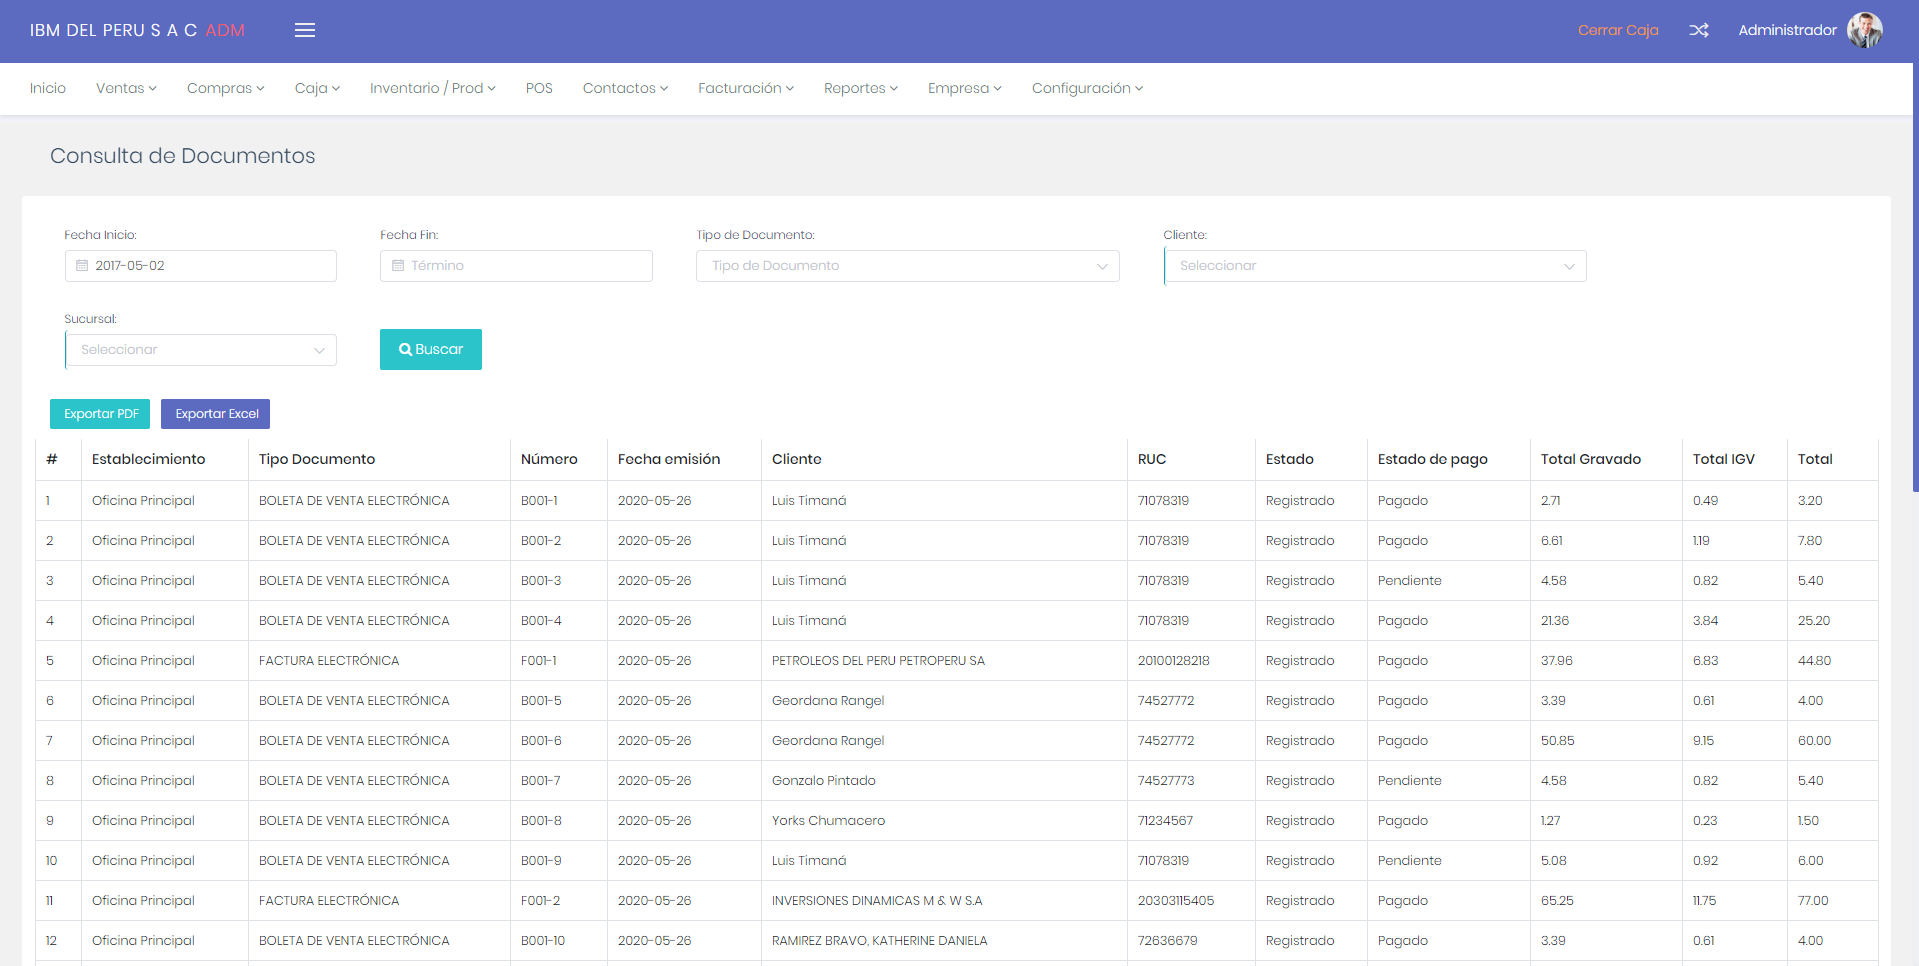Click the shuffle arrows icon in header
Screen dimensions: 1919x966
coord(1698,30)
